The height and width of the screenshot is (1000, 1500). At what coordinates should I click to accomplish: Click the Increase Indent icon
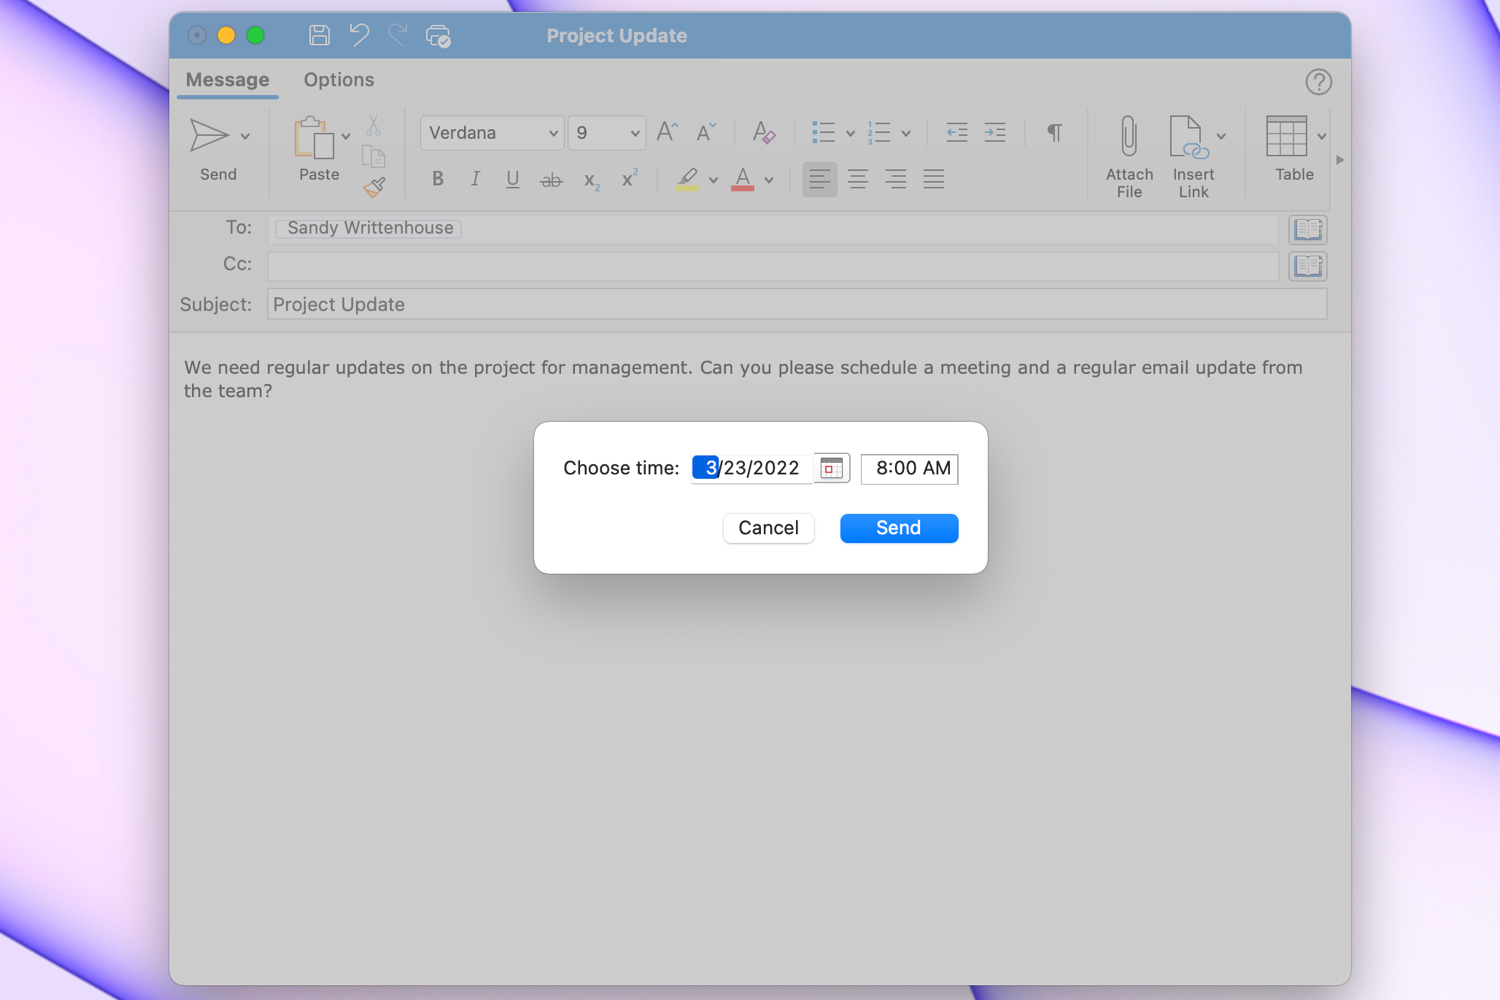[x=995, y=132]
